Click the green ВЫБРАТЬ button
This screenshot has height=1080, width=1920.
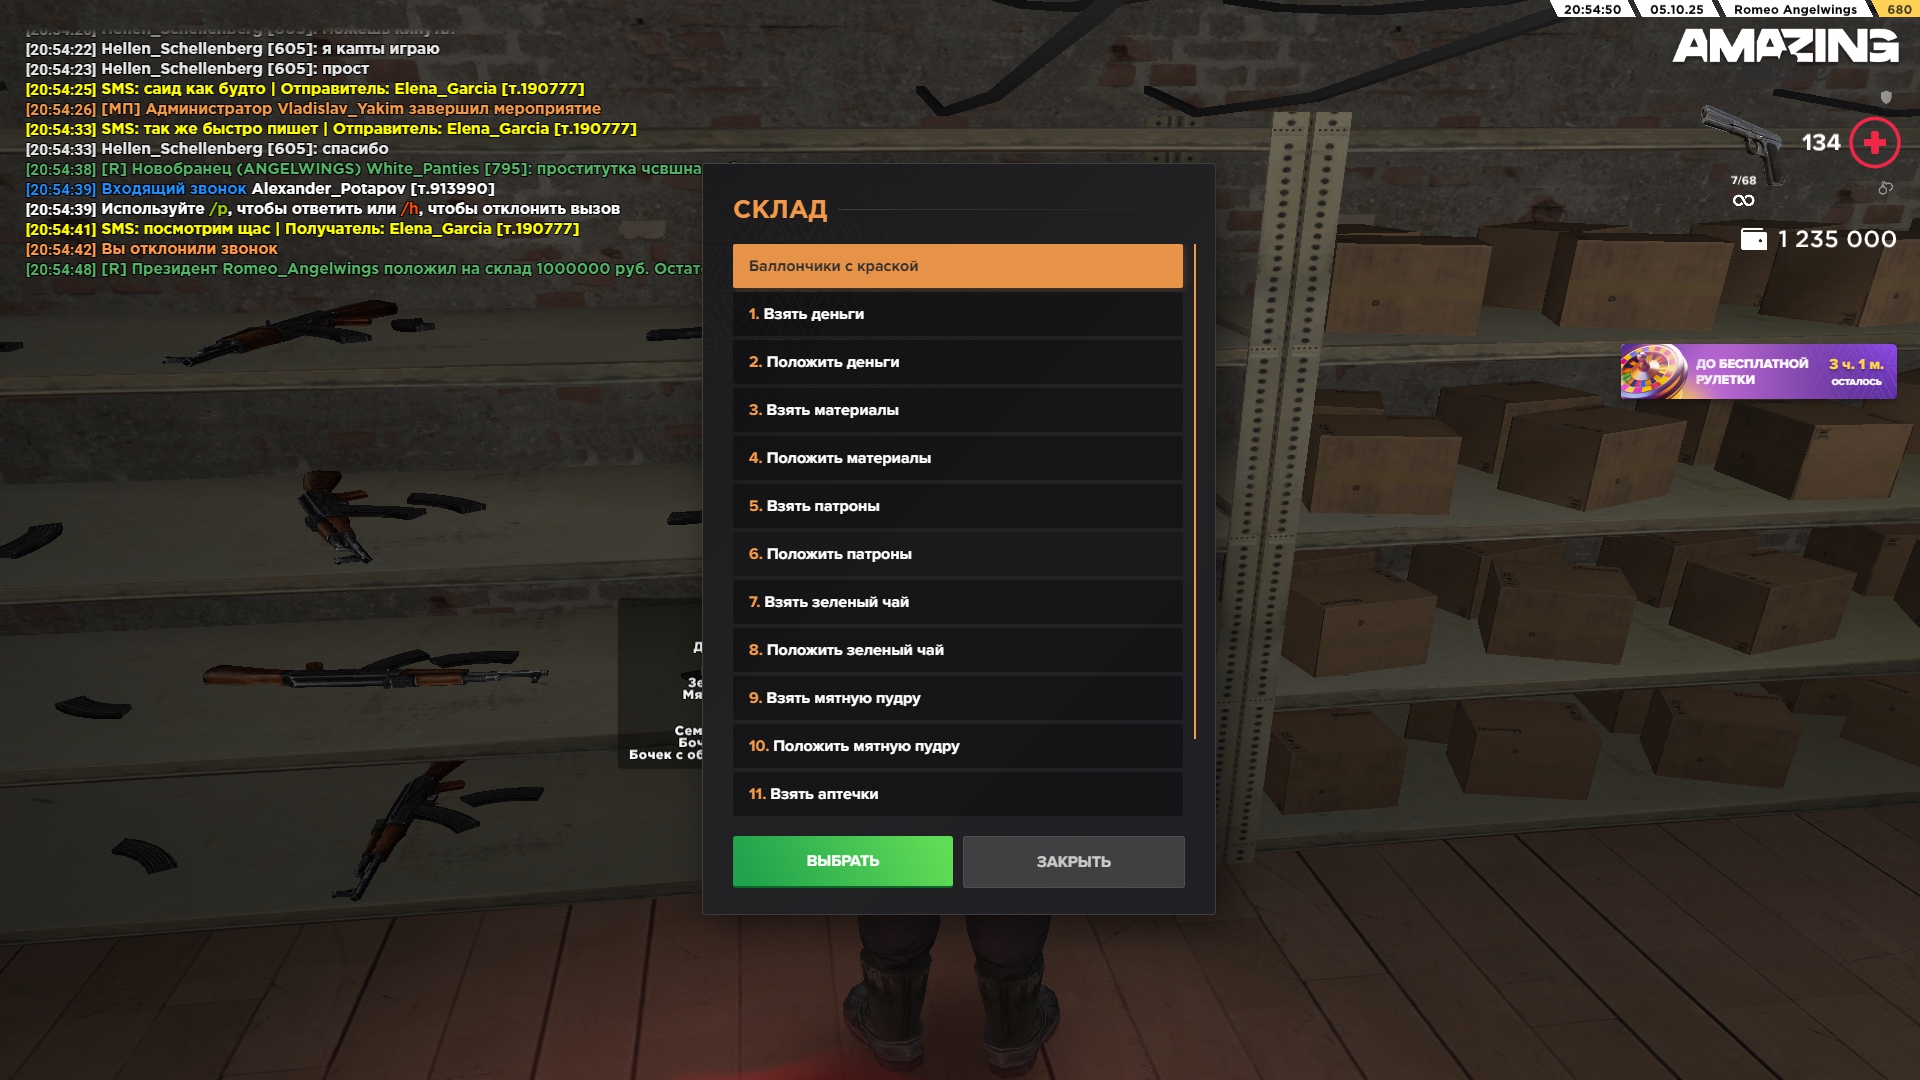tap(842, 861)
